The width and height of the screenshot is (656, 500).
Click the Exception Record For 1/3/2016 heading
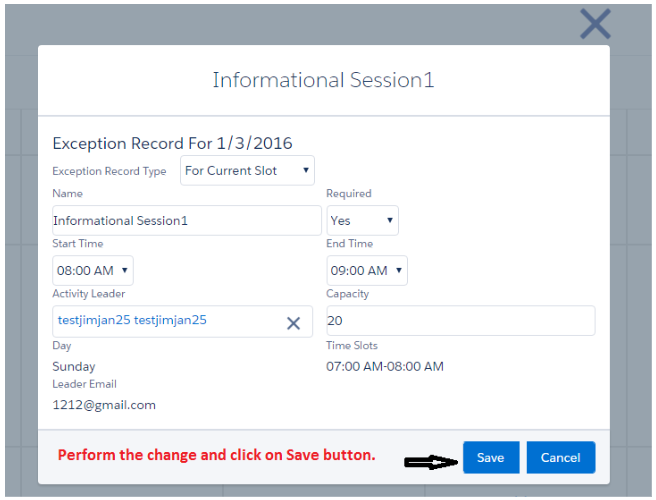[x=172, y=144]
